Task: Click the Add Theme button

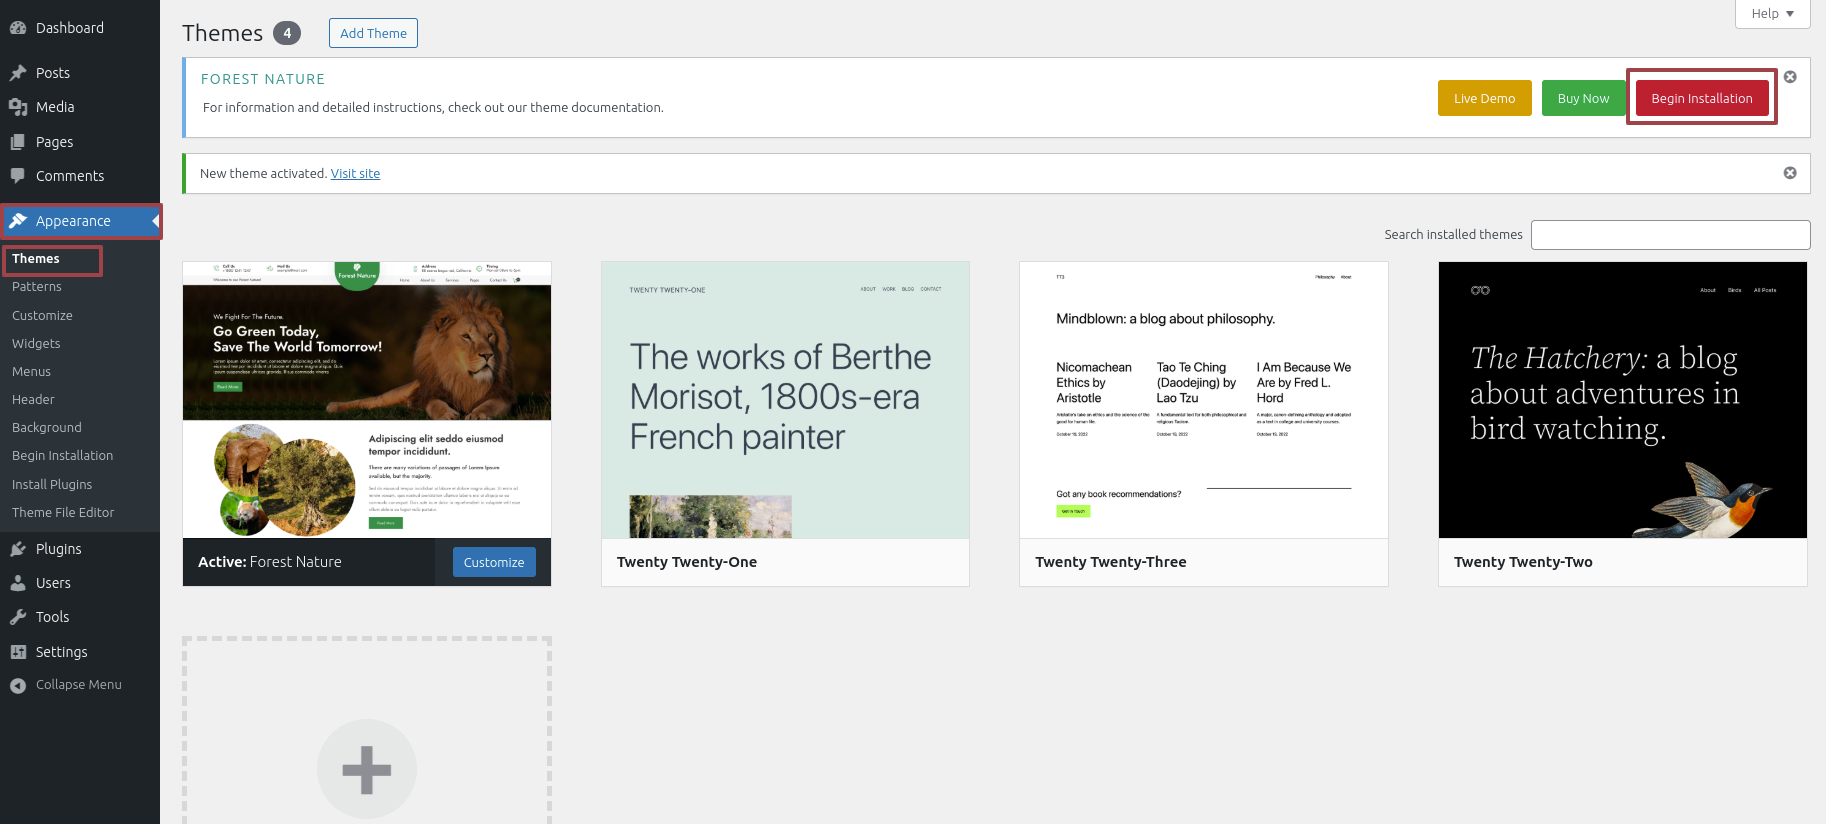Action: pyautogui.click(x=373, y=33)
